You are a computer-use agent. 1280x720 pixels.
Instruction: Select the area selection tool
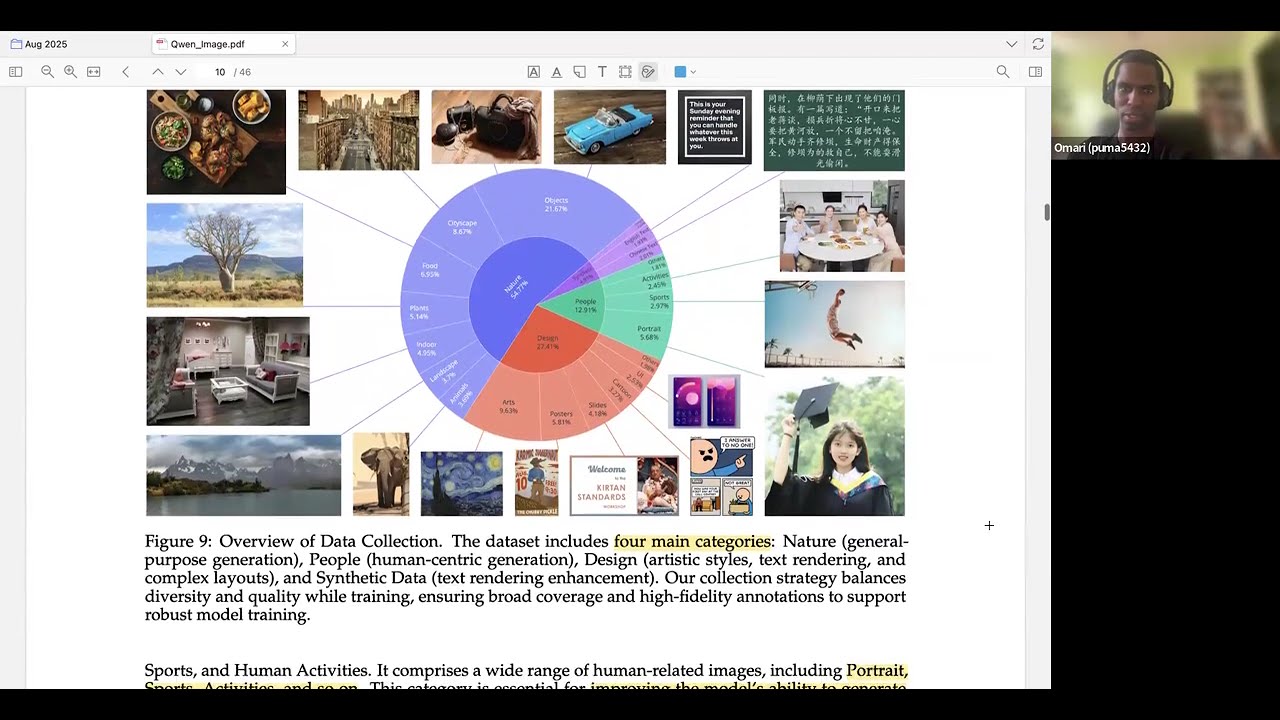625,72
